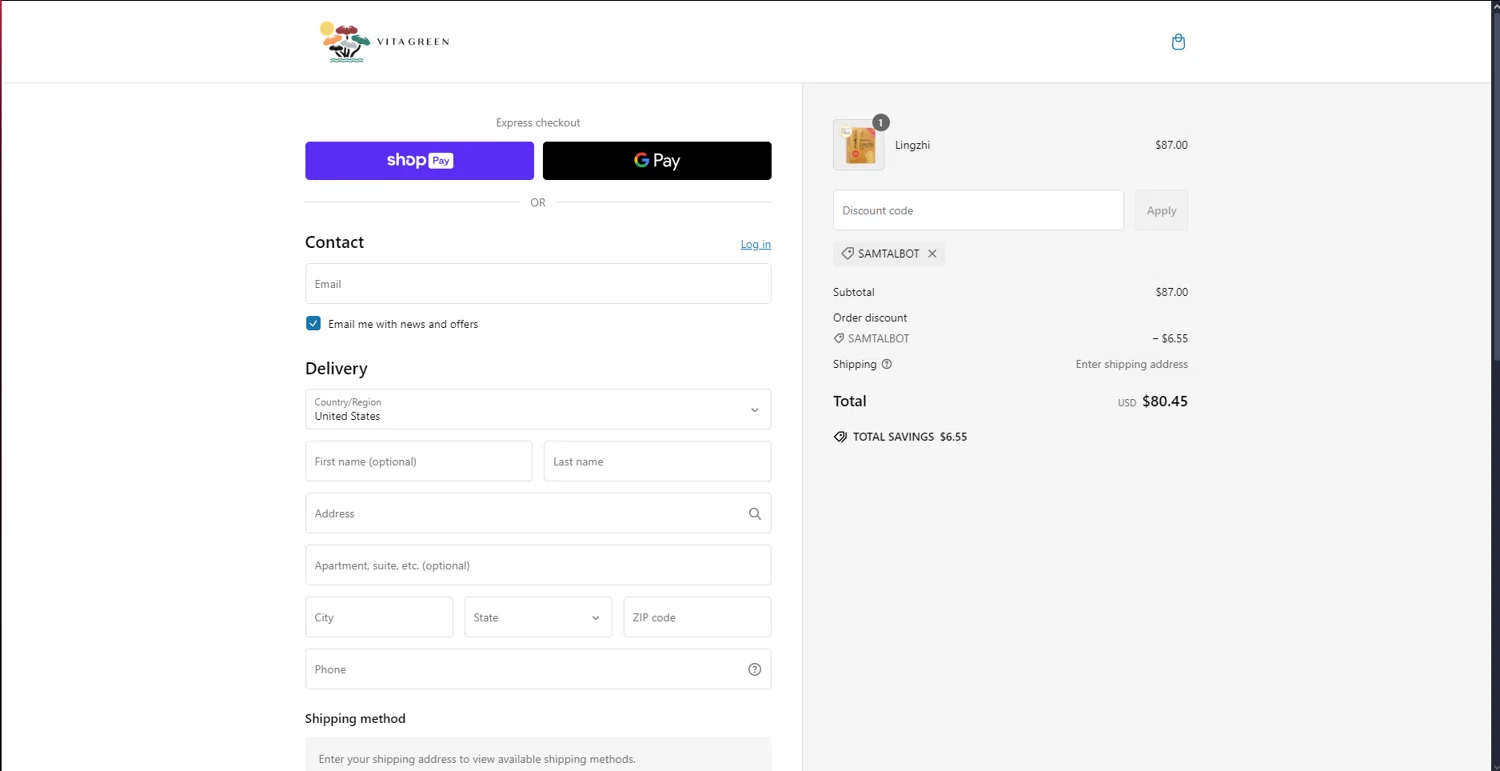The height and width of the screenshot is (771, 1500).
Task: Uncheck Email me with news and offers
Action: click(x=313, y=324)
